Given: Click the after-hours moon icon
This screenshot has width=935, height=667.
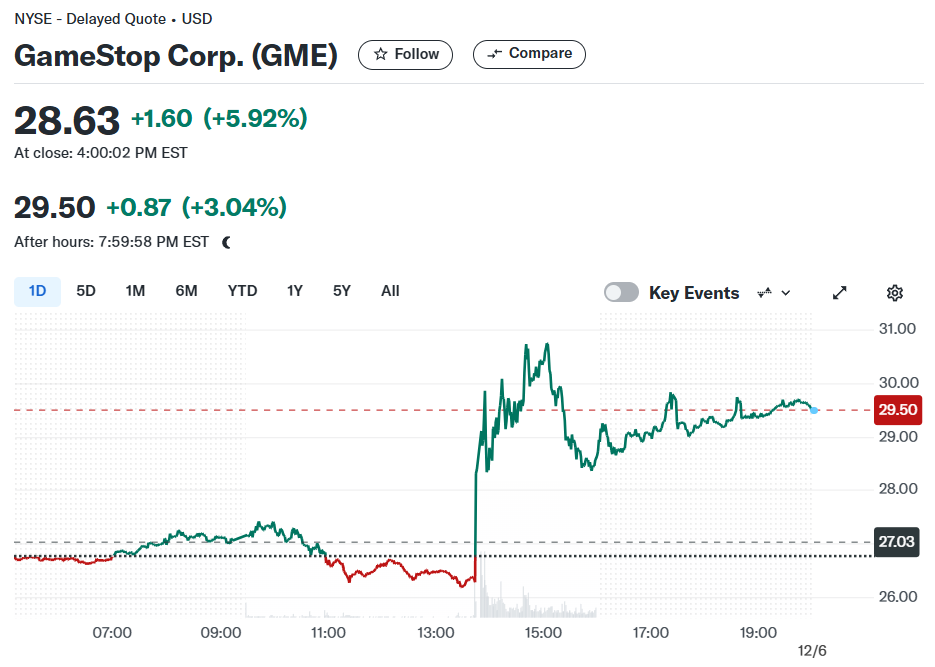Looking at the screenshot, I should pos(227,242).
